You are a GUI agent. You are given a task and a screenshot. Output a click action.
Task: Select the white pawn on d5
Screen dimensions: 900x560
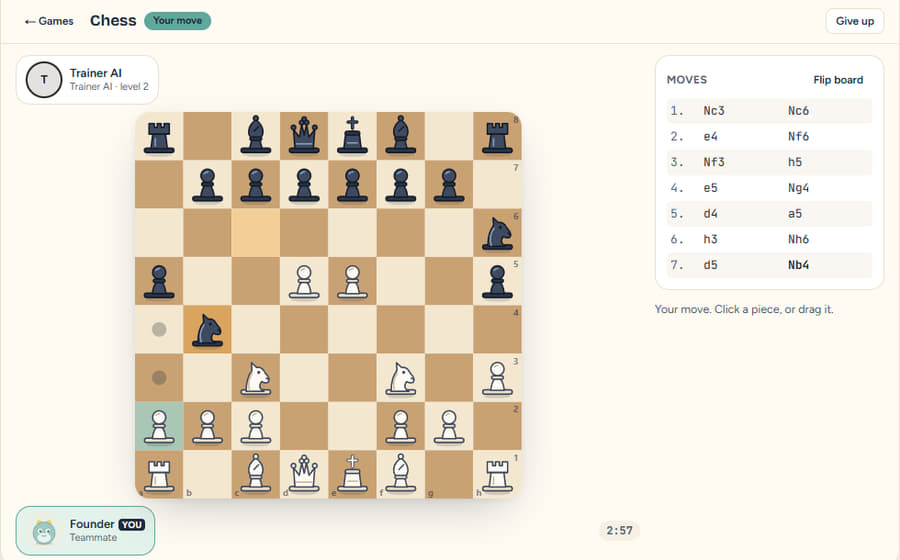(x=304, y=282)
